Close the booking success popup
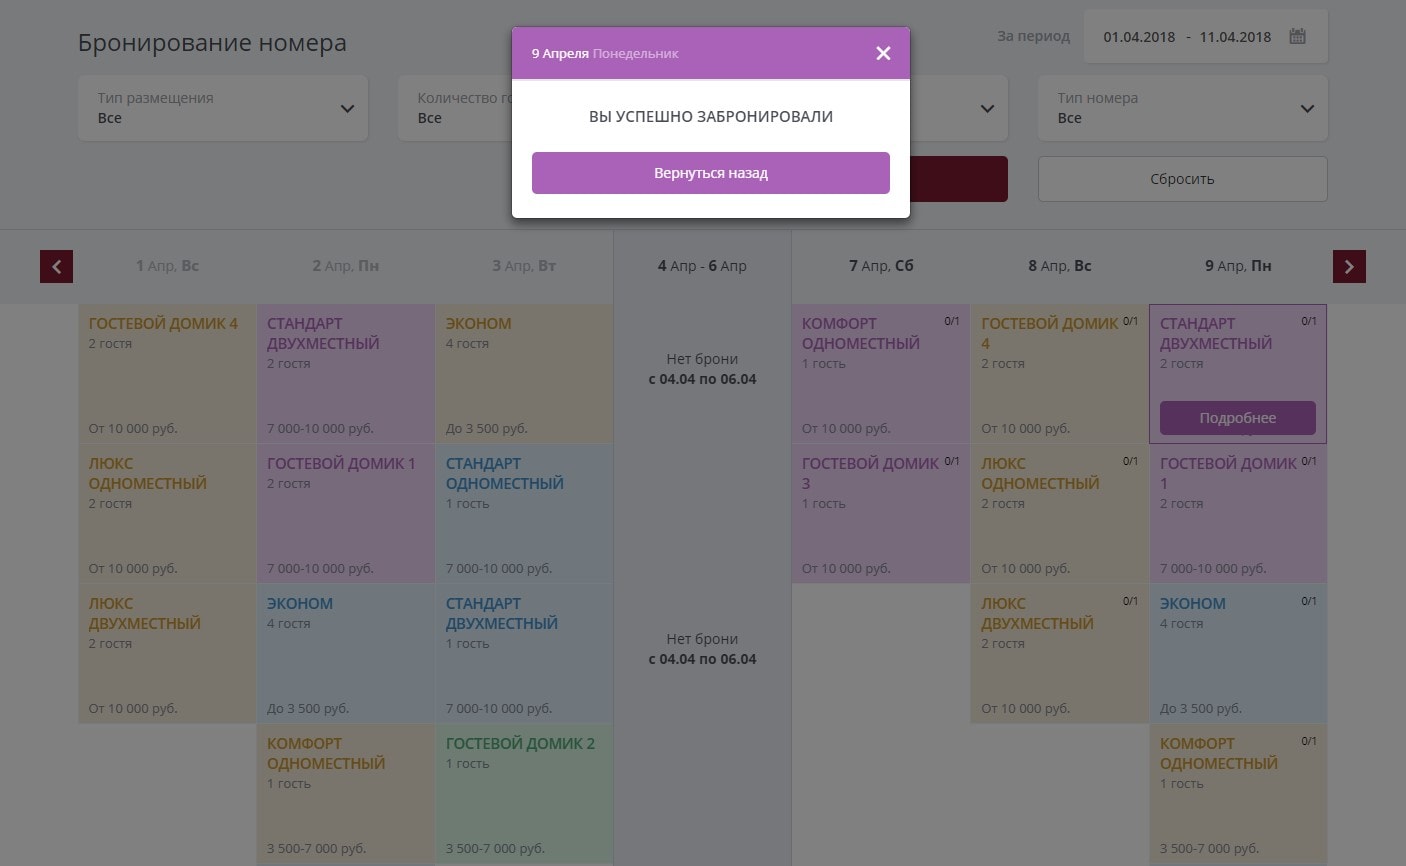 click(x=882, y=53)
